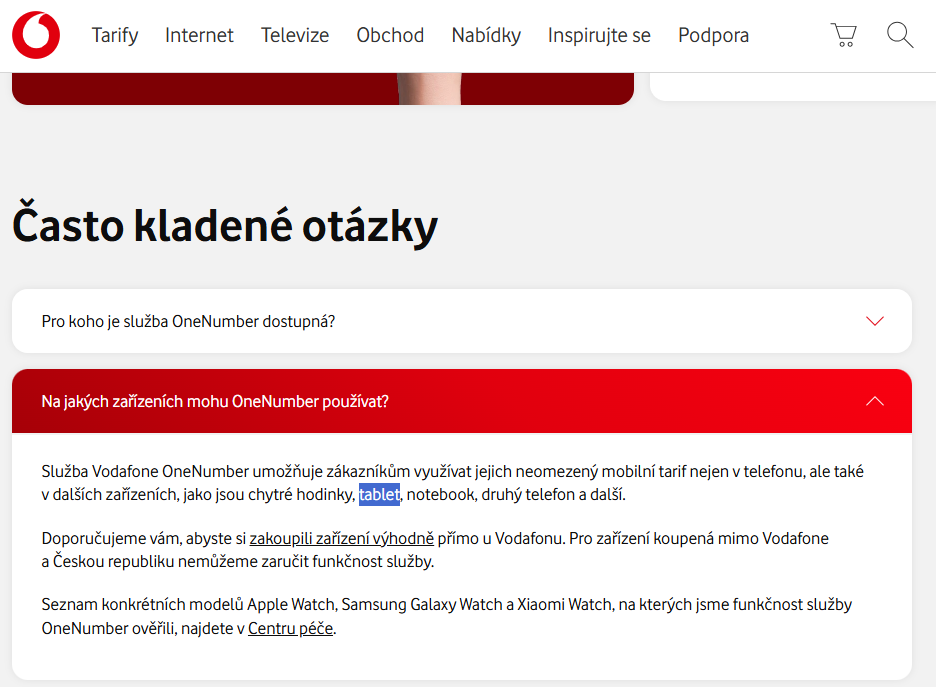Select Nabídky in the navigation bar

coord(486,36)
